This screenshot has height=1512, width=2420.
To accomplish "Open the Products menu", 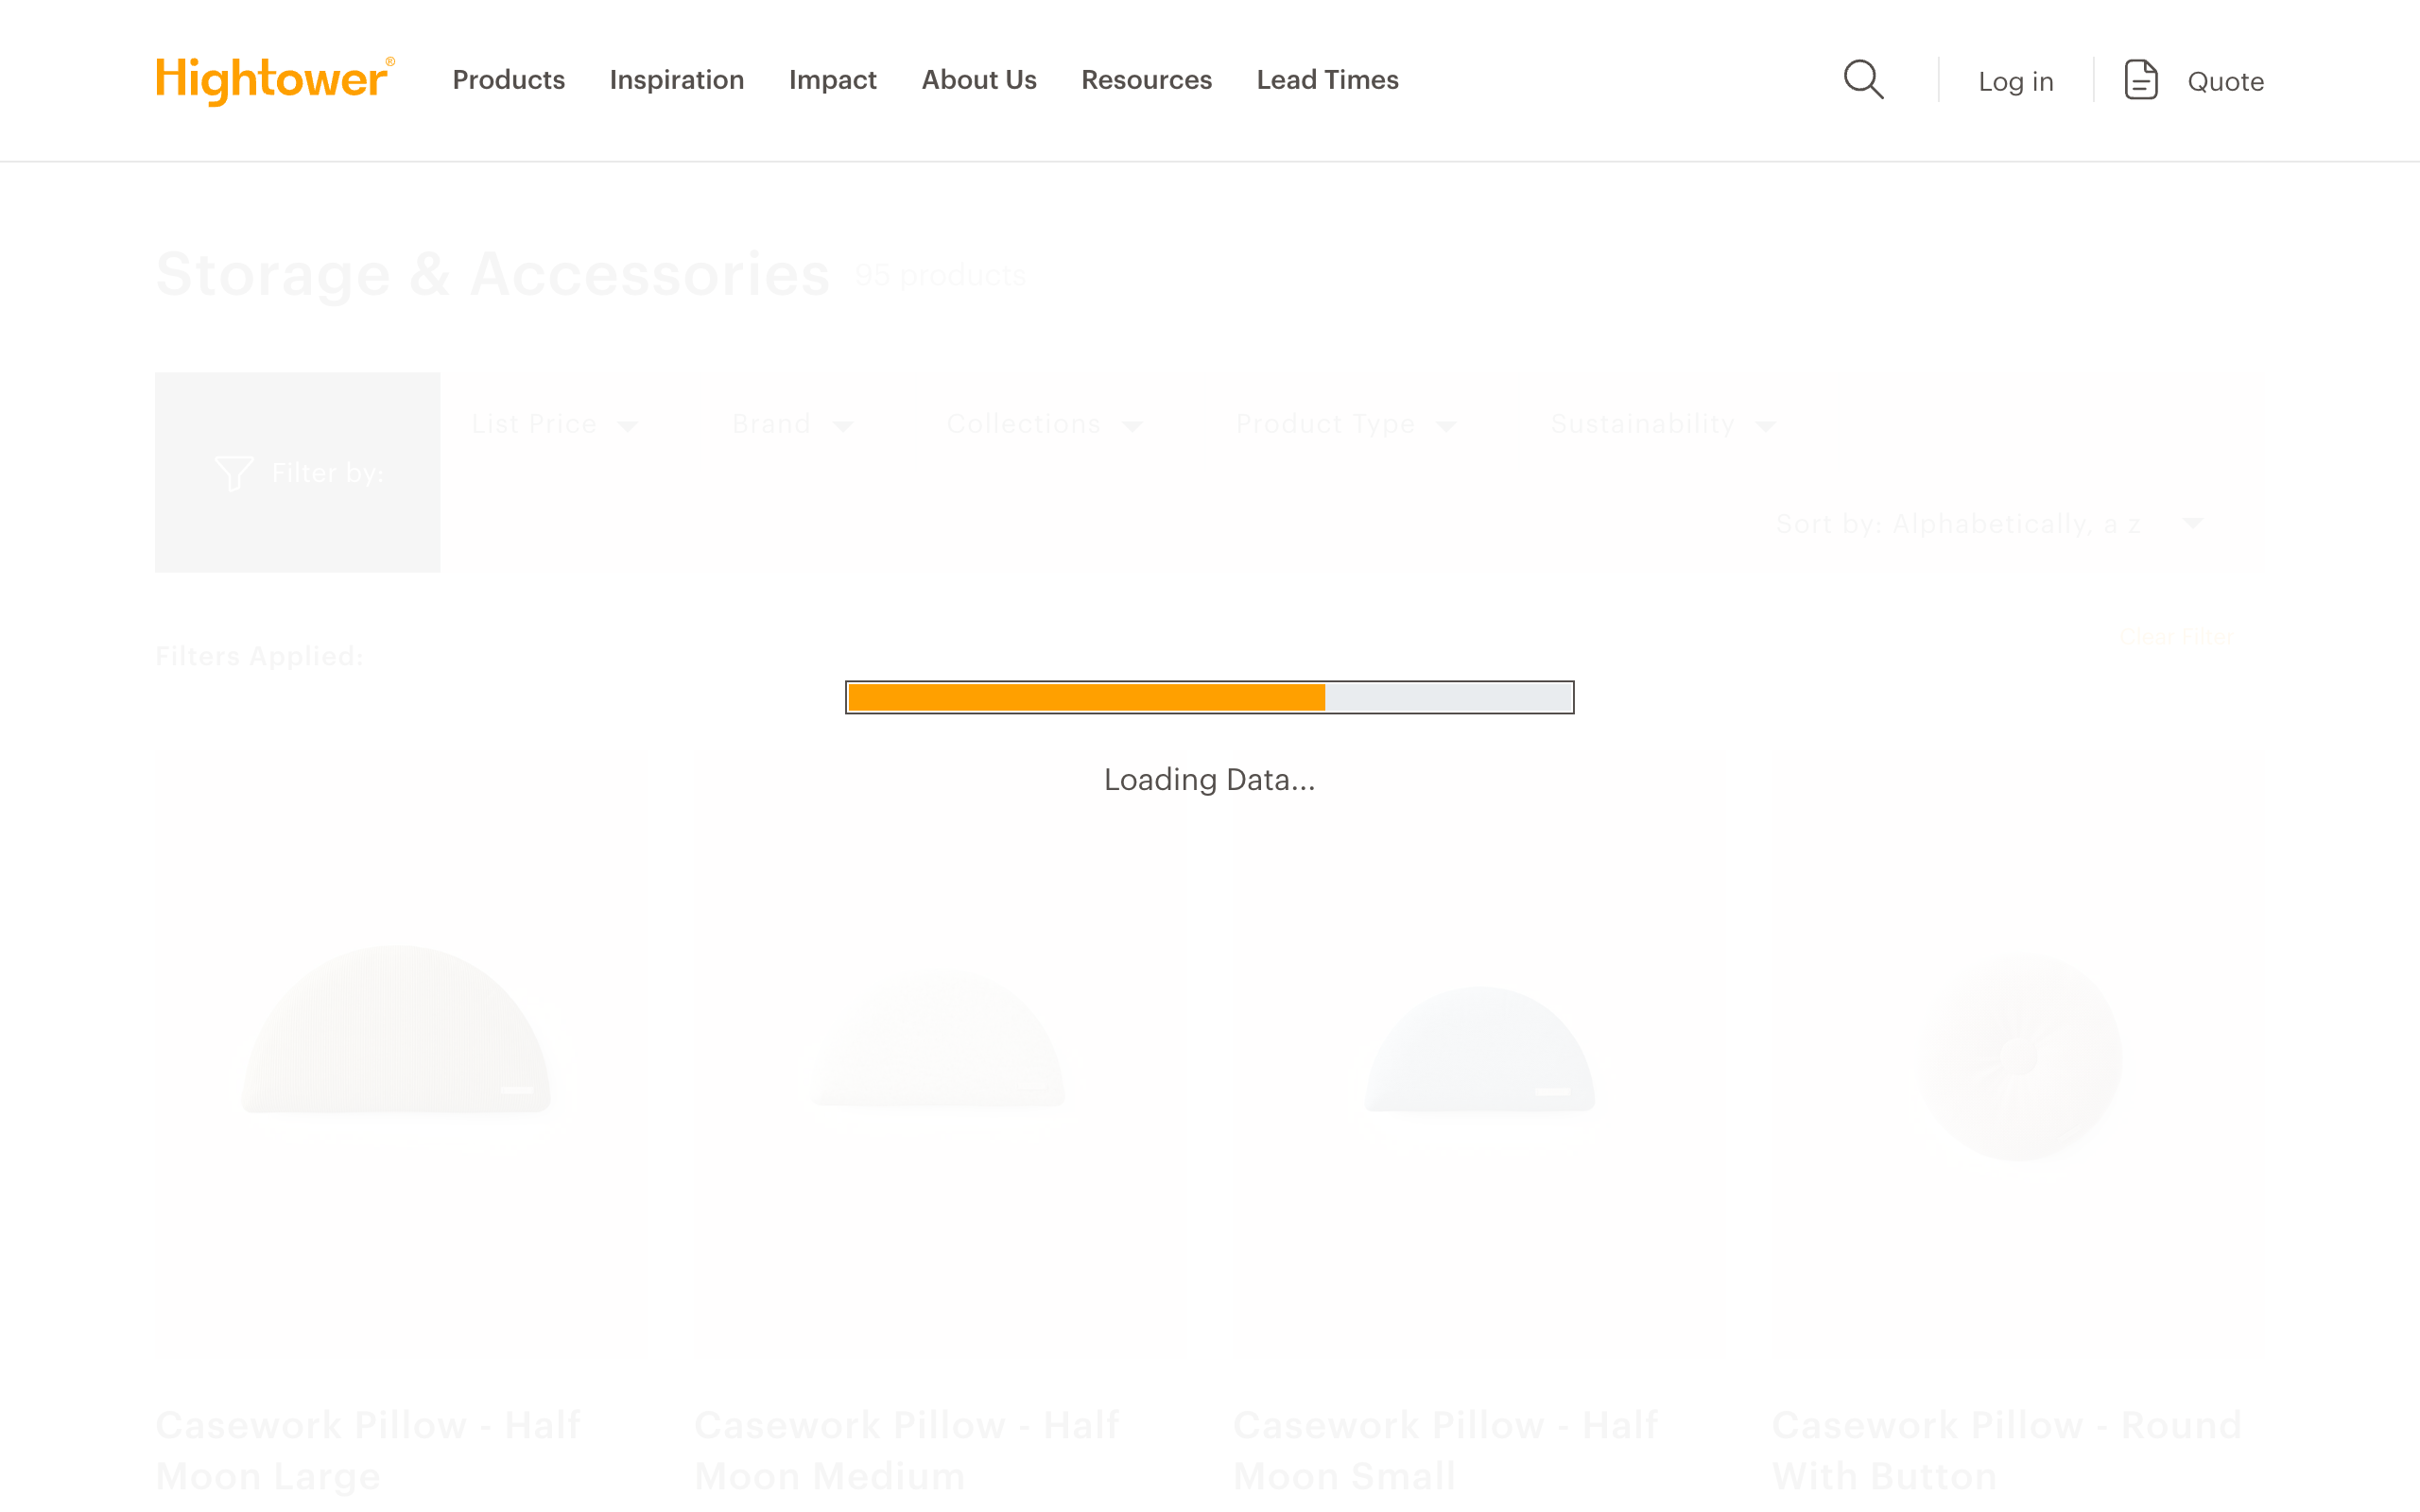I will point(508,80).
